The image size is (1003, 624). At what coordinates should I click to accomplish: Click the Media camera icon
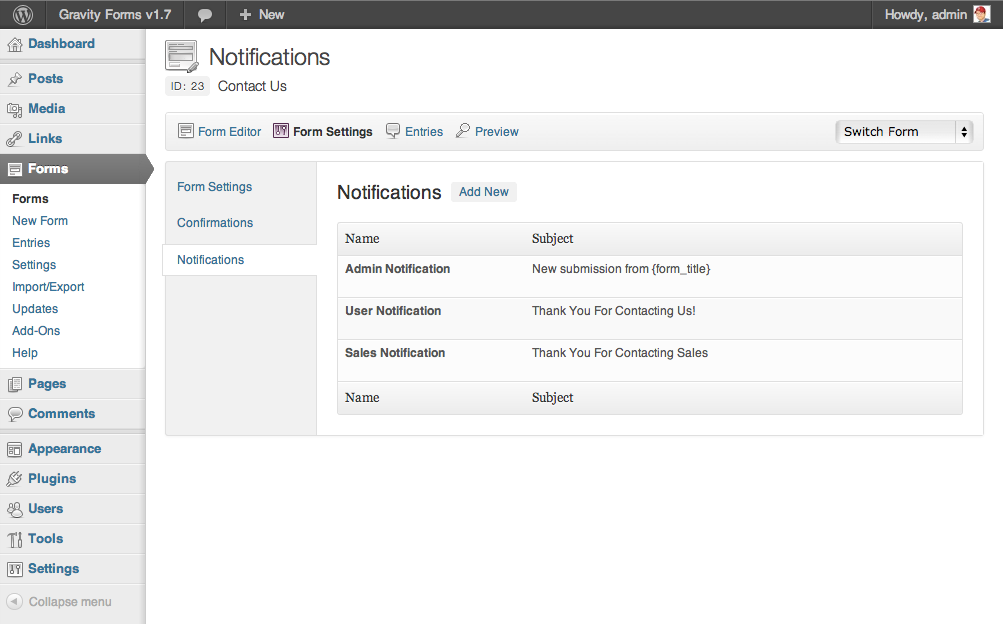(x=15, y=109)
